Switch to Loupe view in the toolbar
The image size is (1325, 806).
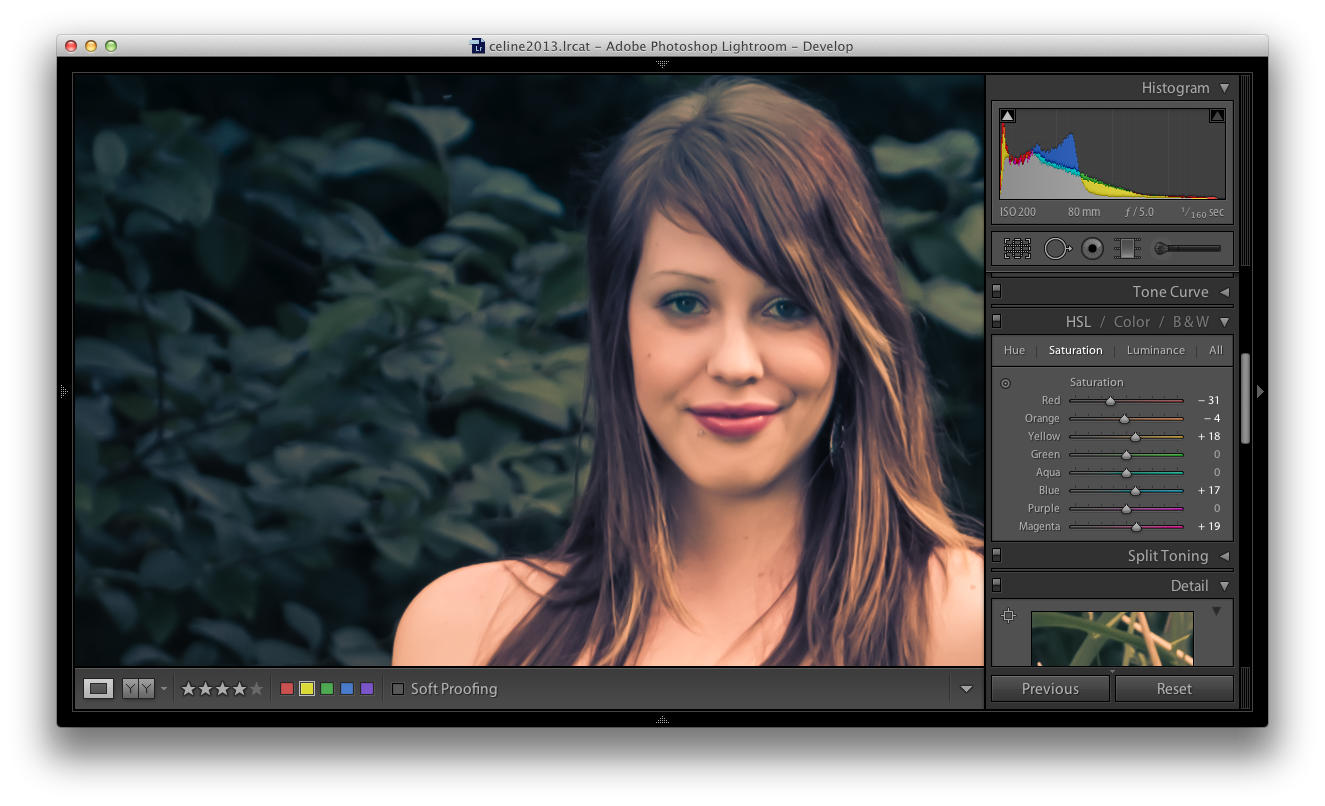click(x=97, y=688)
